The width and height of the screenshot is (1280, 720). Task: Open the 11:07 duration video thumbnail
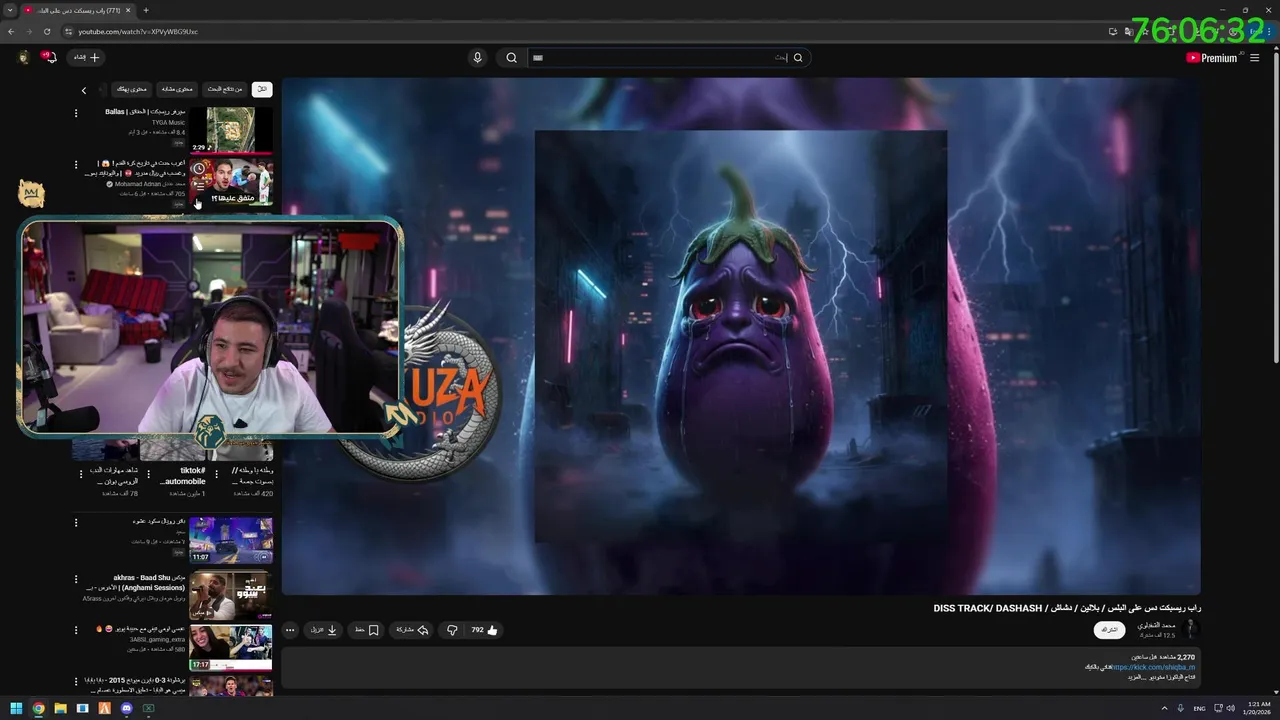231,540
